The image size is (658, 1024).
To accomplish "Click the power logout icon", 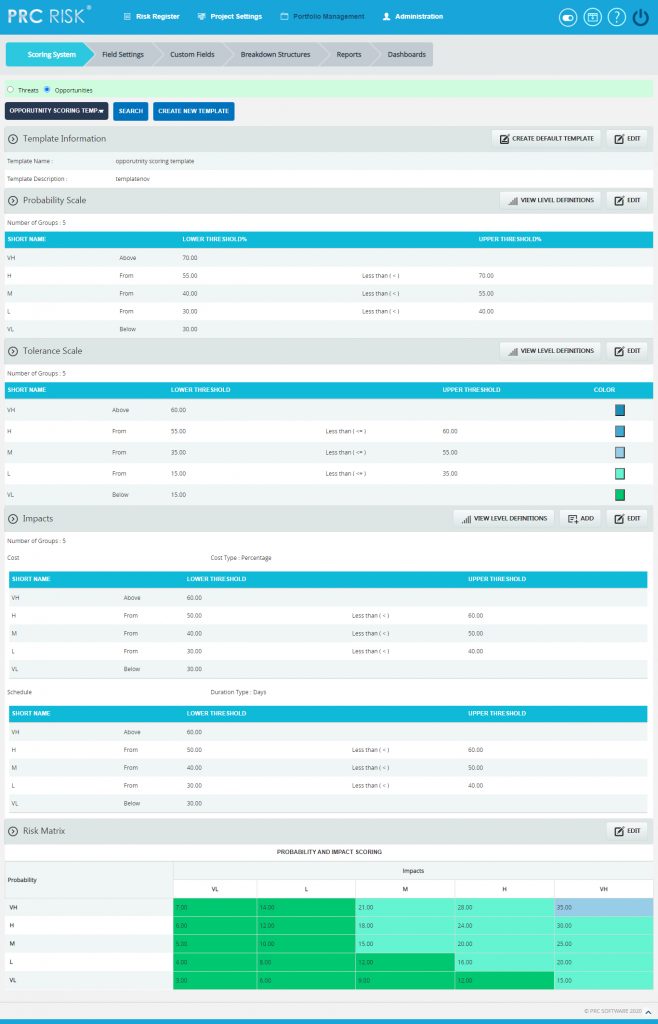I will coord(640,18).
